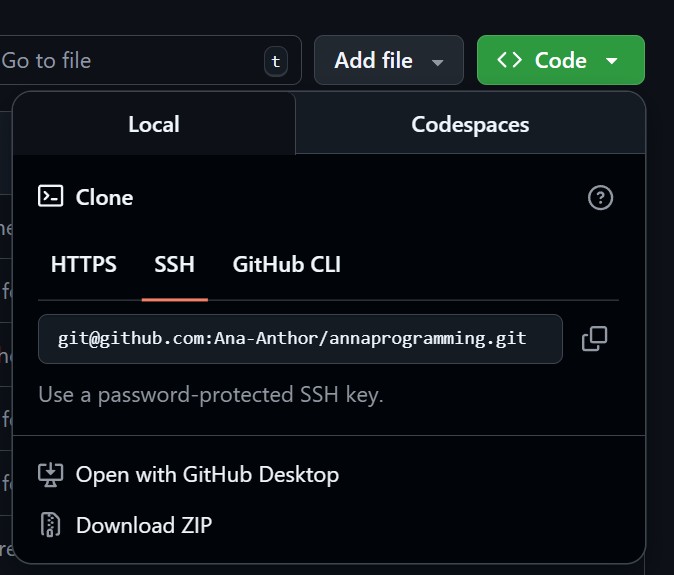Screen dimensions: 674x575
Task: Switch to the Codespaces tab
Action: 470,124
